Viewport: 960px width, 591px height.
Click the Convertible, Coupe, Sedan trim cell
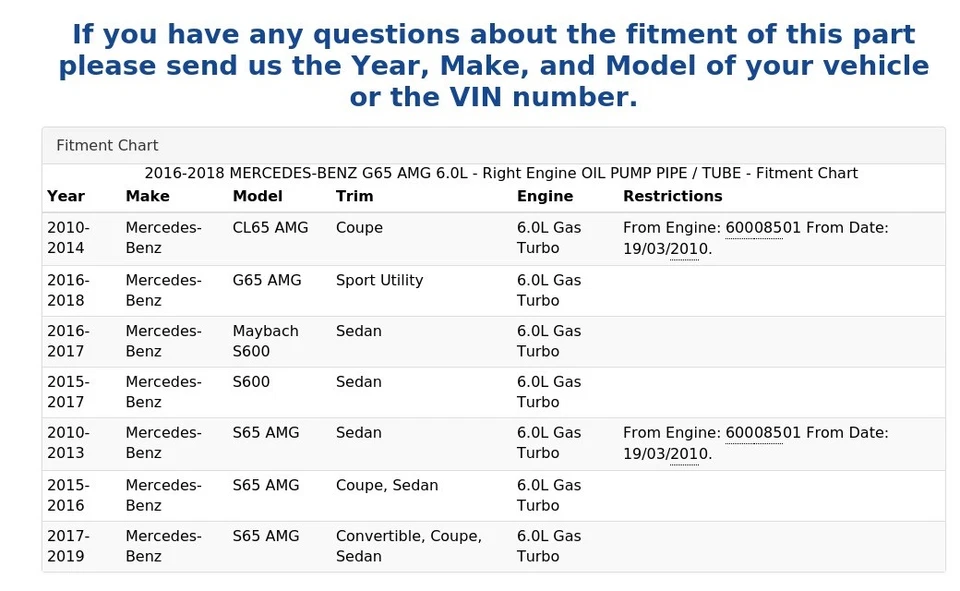(x=408, y=546)
